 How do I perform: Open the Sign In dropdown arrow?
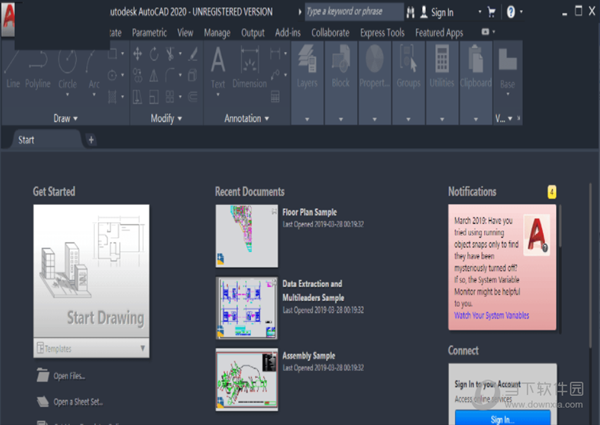tap(480, 12)
